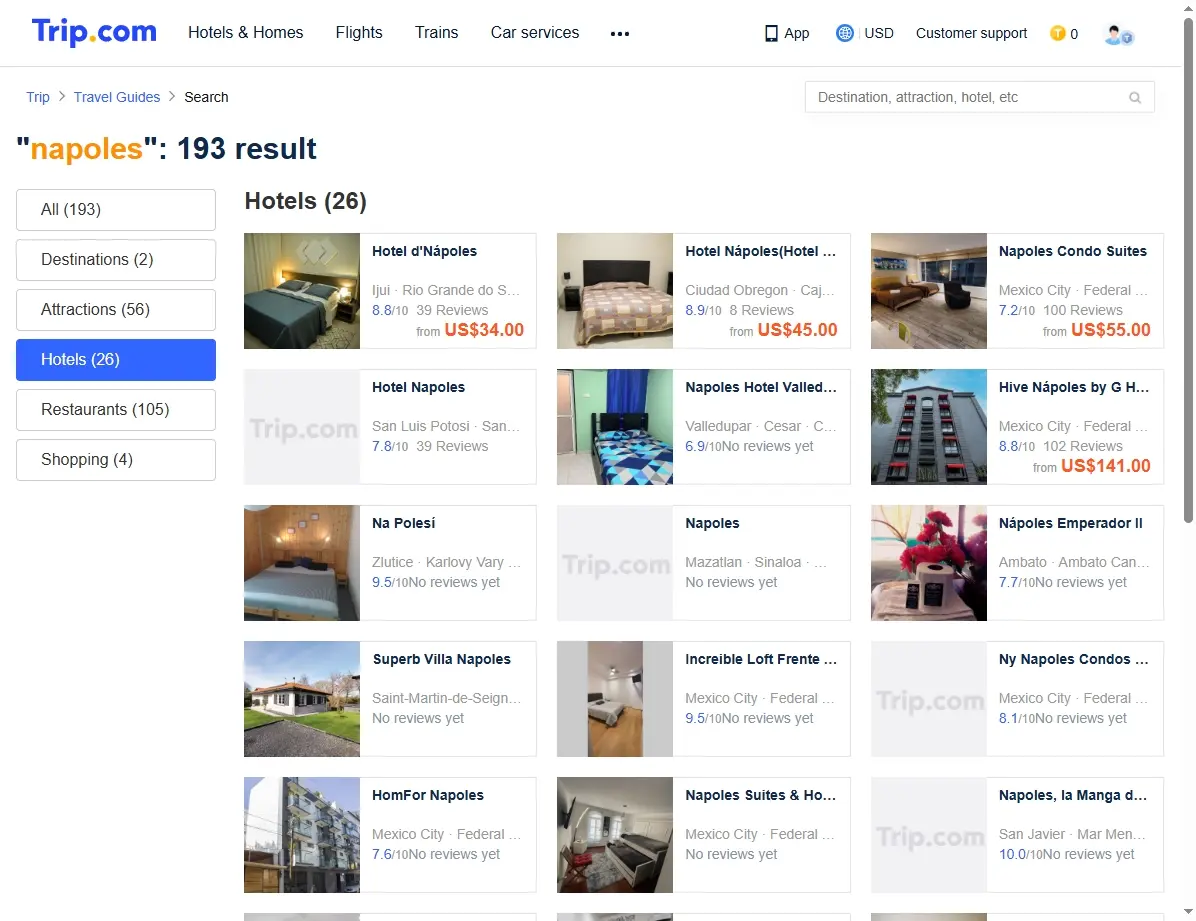
Task: Click Ny Napoles Condos title
Action: [x=1074, y=659]
